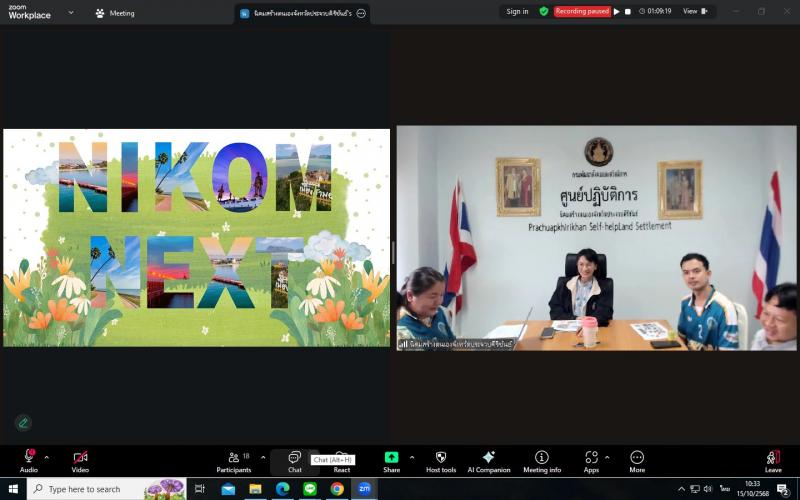Image resolution: width=800 pixels, height=500 pixels.
Task: Expand share options arrow beside Share
Action: [x=412, y=457]
